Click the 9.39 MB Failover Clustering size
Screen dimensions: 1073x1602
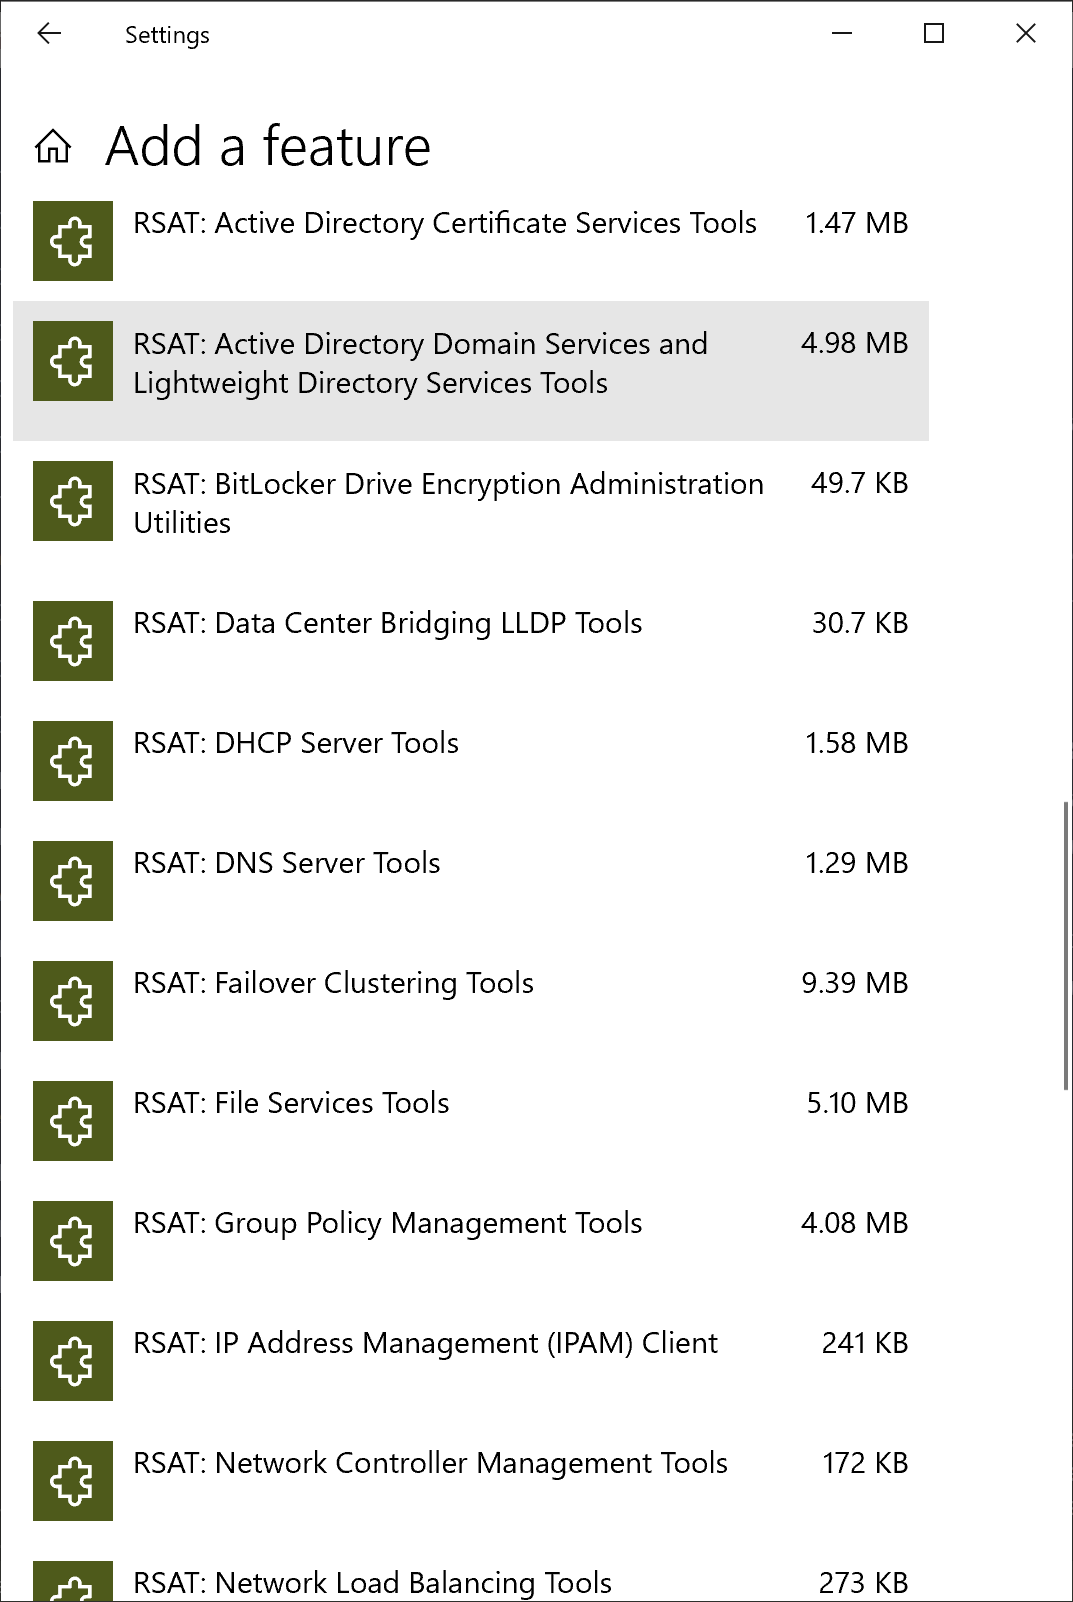pyautogui.click(x=854, y=983)
